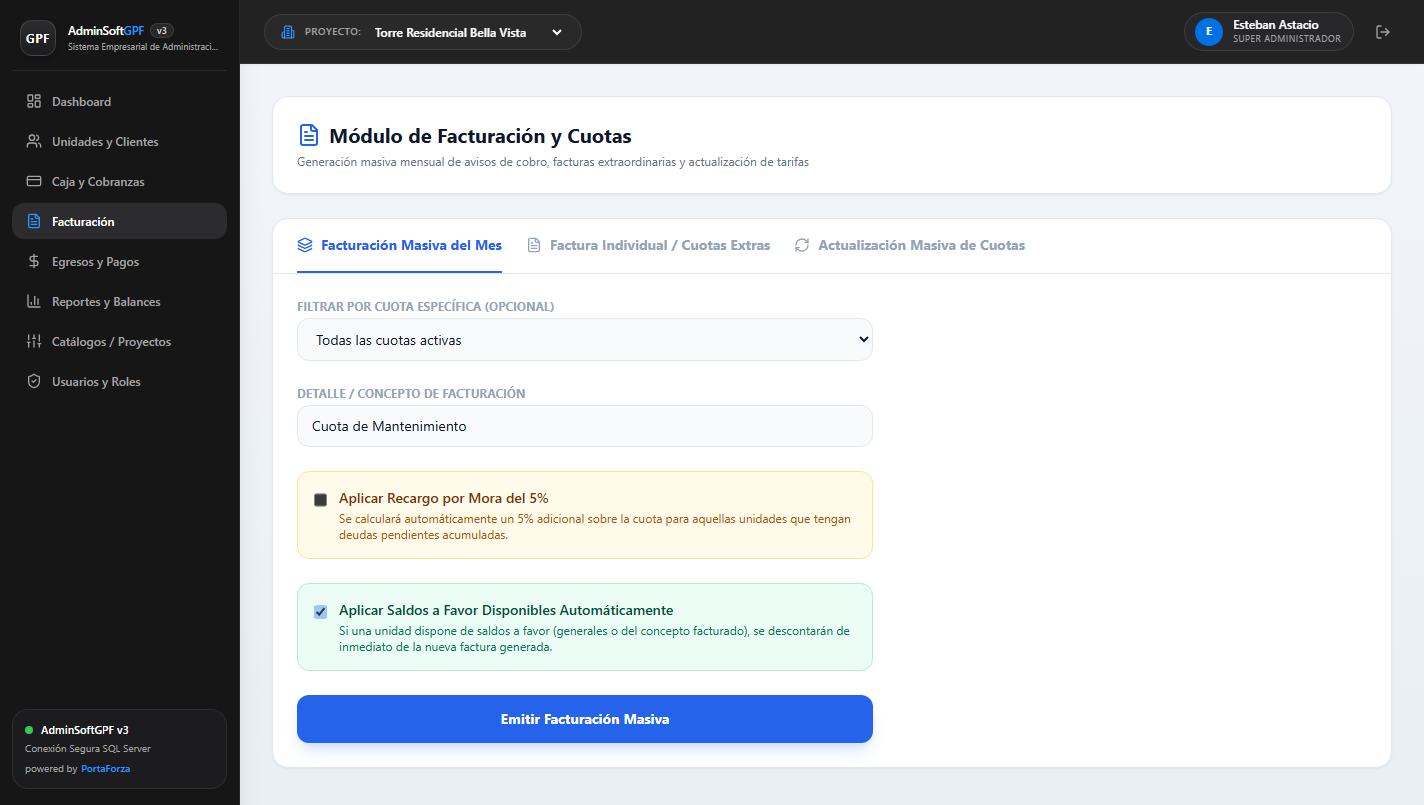
Task: Click the layers icon on Facturación Masiva tab
Action: coord(305,245)
